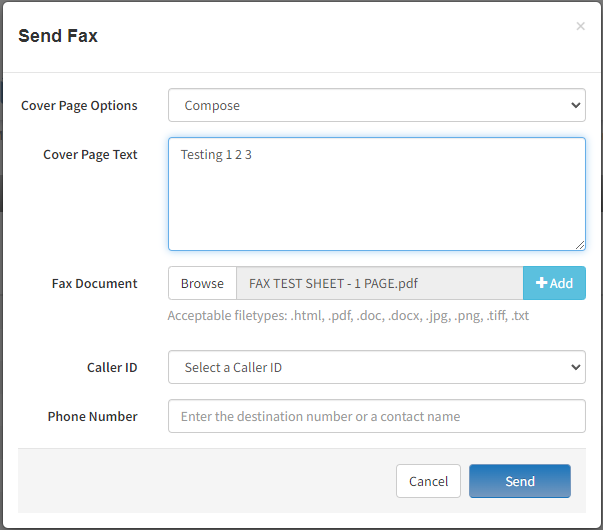Send the fax
The width and height of the screenshot is (603, 530).
click(x=520, y=481)
